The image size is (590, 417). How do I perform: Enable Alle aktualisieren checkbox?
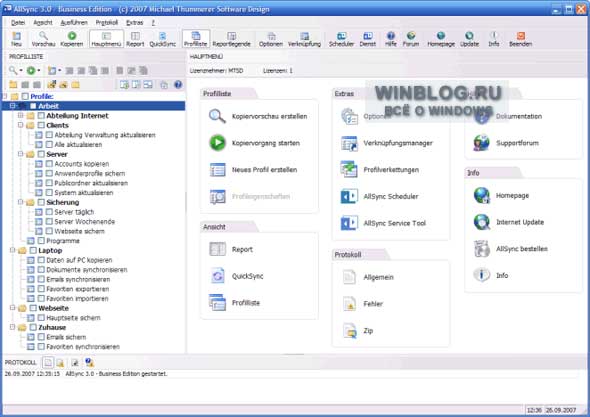tap(49, 145)
